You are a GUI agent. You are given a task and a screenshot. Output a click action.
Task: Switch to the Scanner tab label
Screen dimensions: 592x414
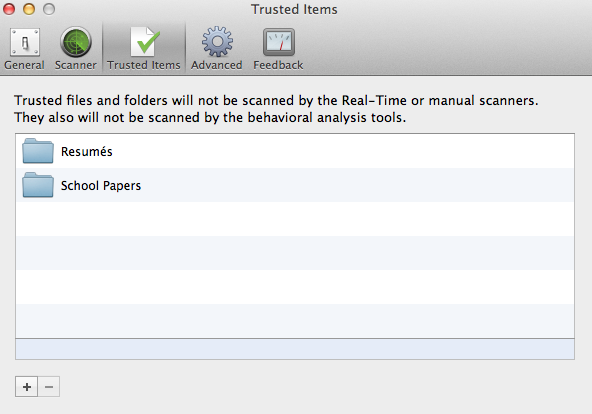tap(76, 65)
